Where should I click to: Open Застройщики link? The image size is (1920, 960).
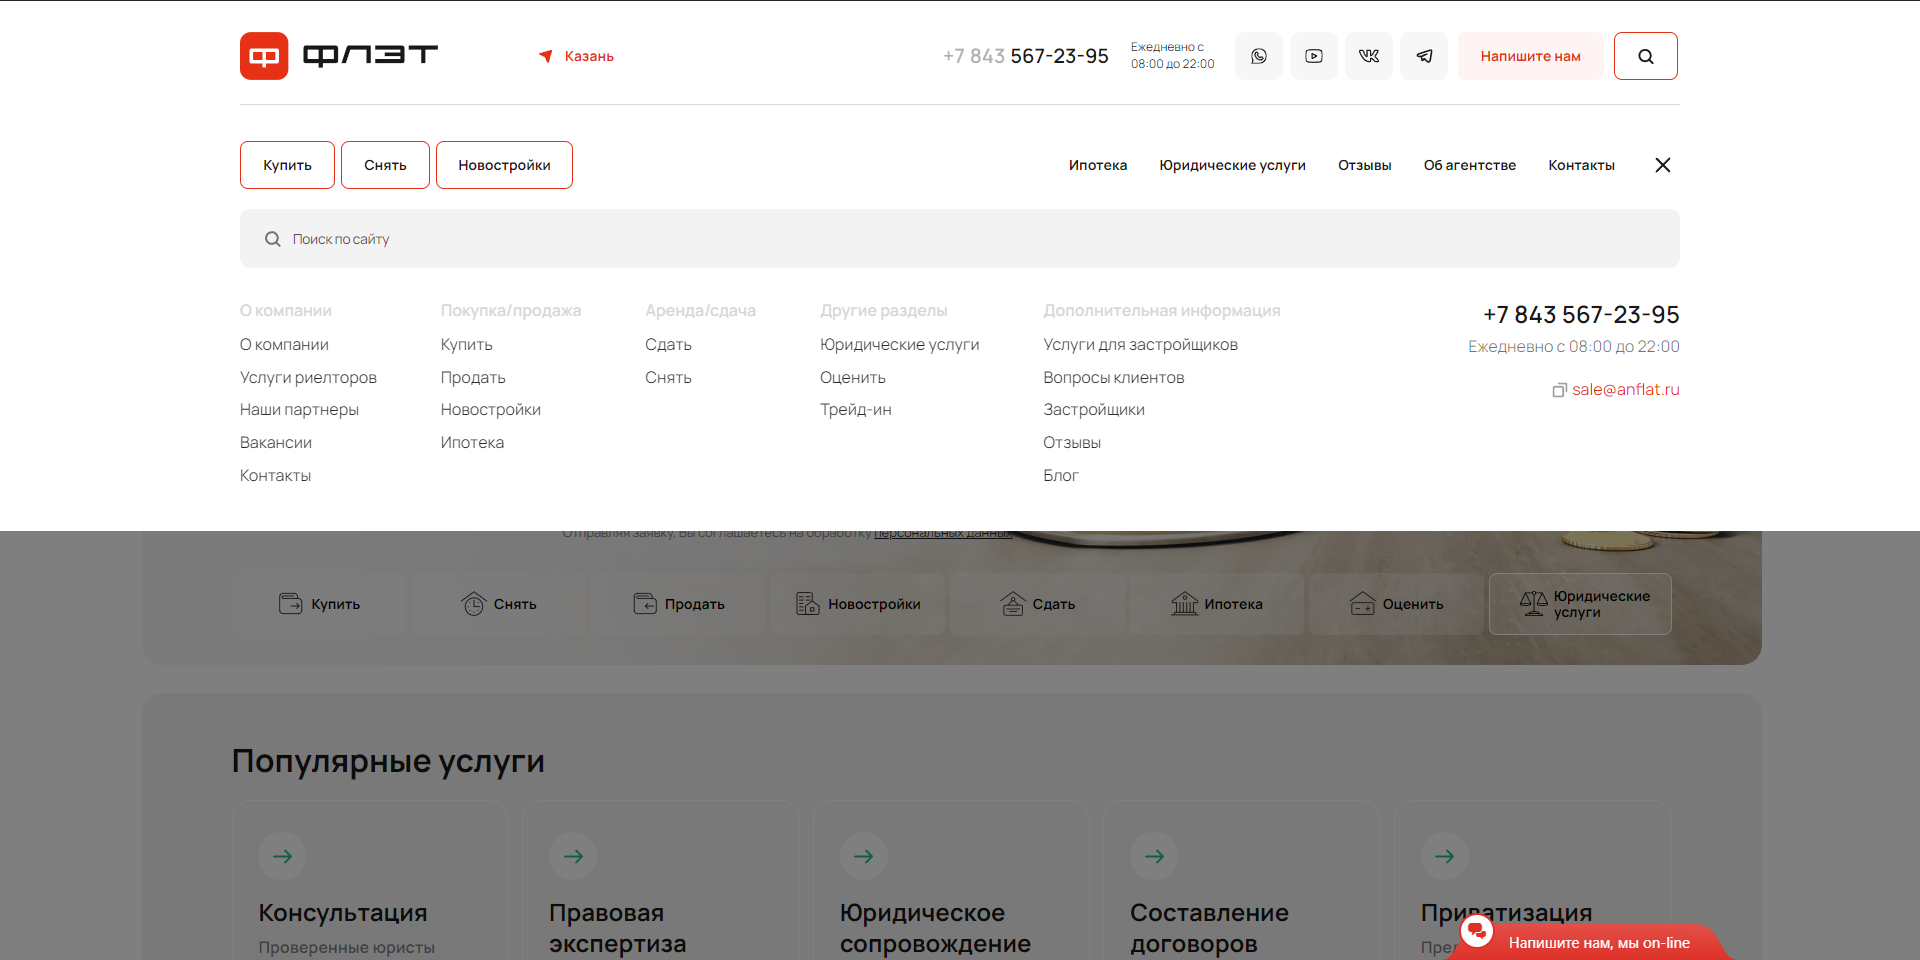click(x=1094, y=410)
